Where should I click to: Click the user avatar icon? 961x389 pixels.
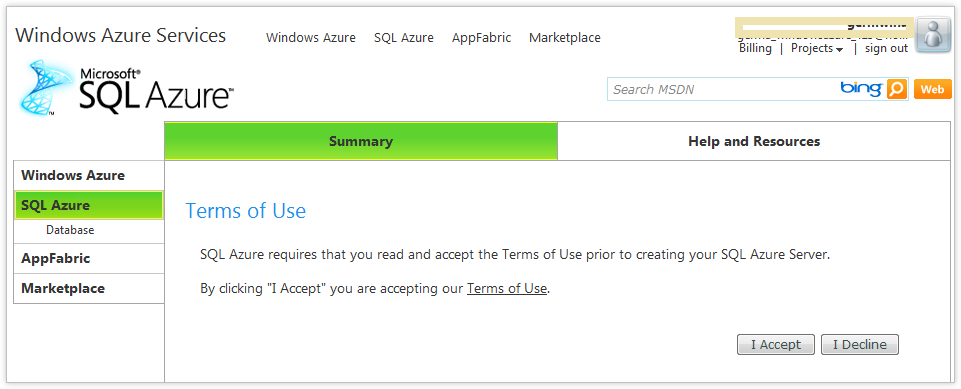tap(933, 35)
